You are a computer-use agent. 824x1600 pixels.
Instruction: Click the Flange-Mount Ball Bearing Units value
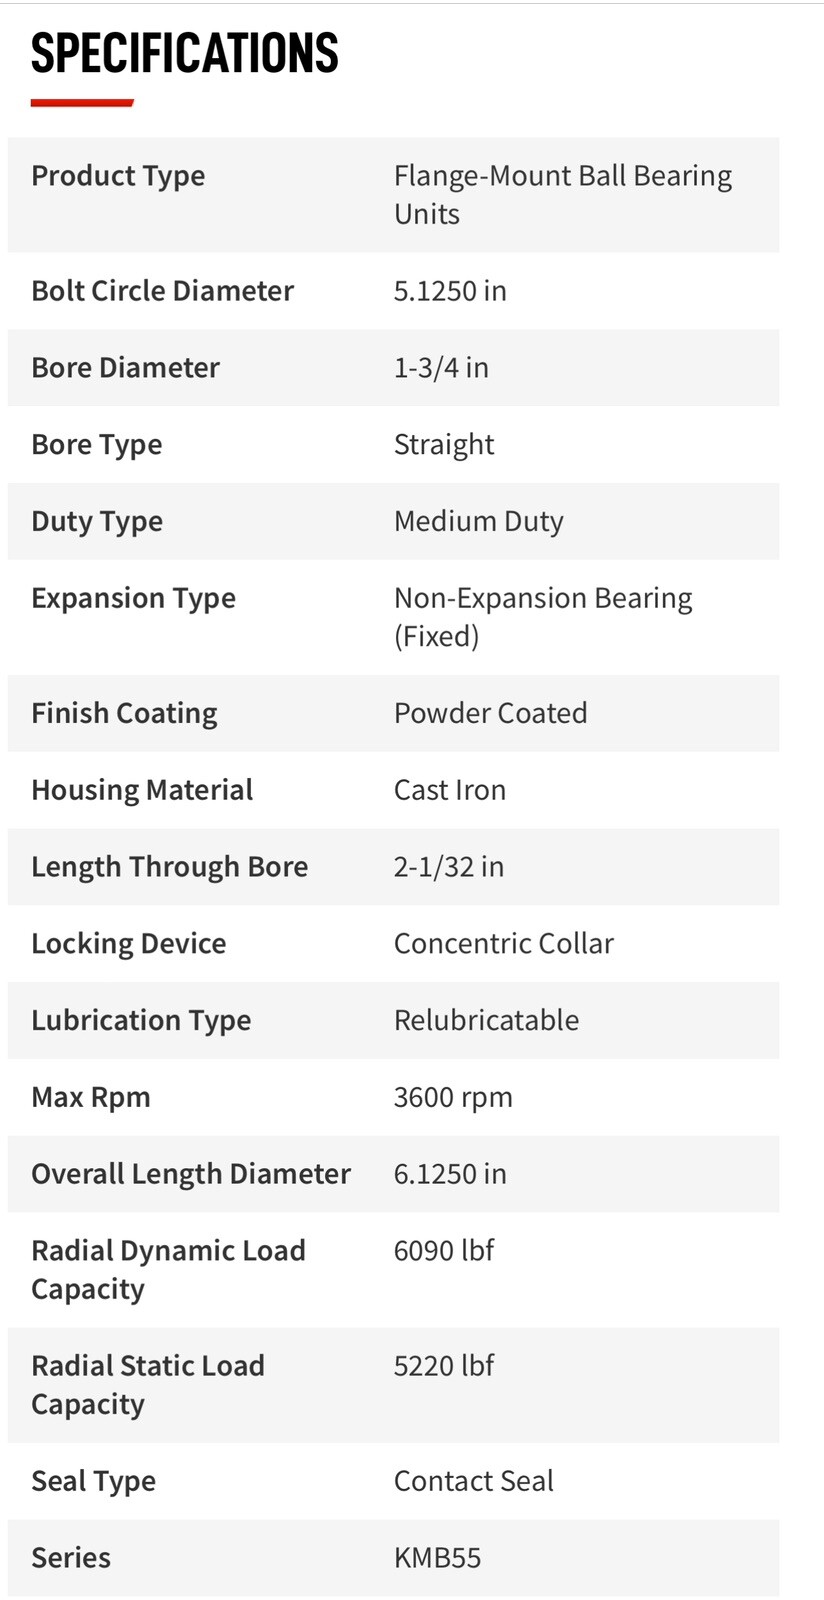(563, 195)
